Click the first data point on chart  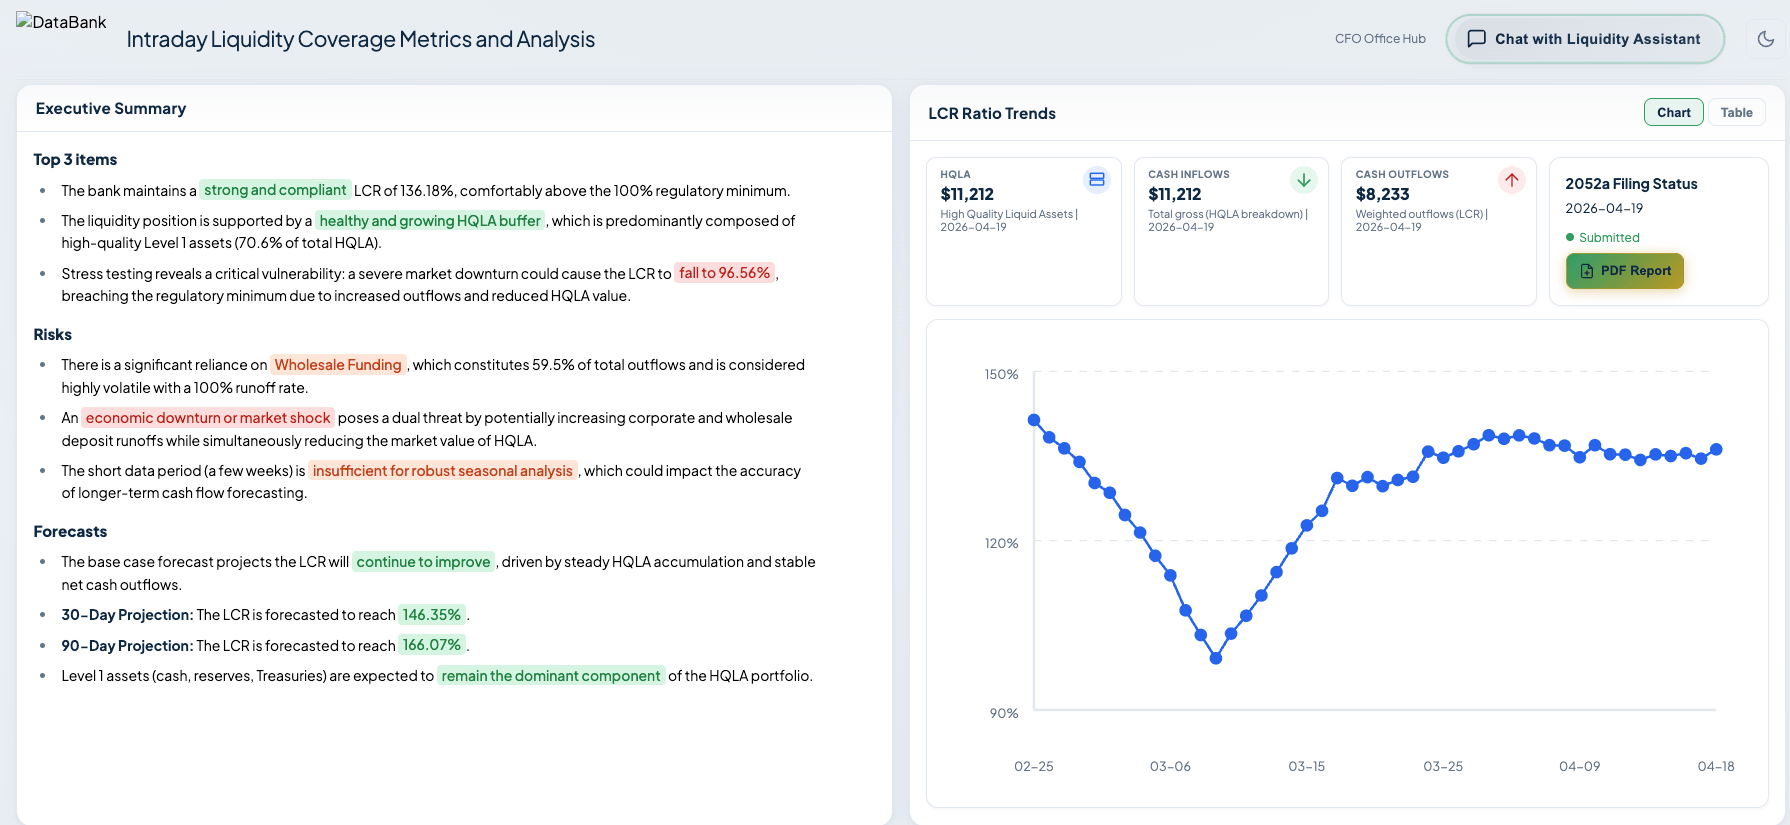[x=1034, y=420]
